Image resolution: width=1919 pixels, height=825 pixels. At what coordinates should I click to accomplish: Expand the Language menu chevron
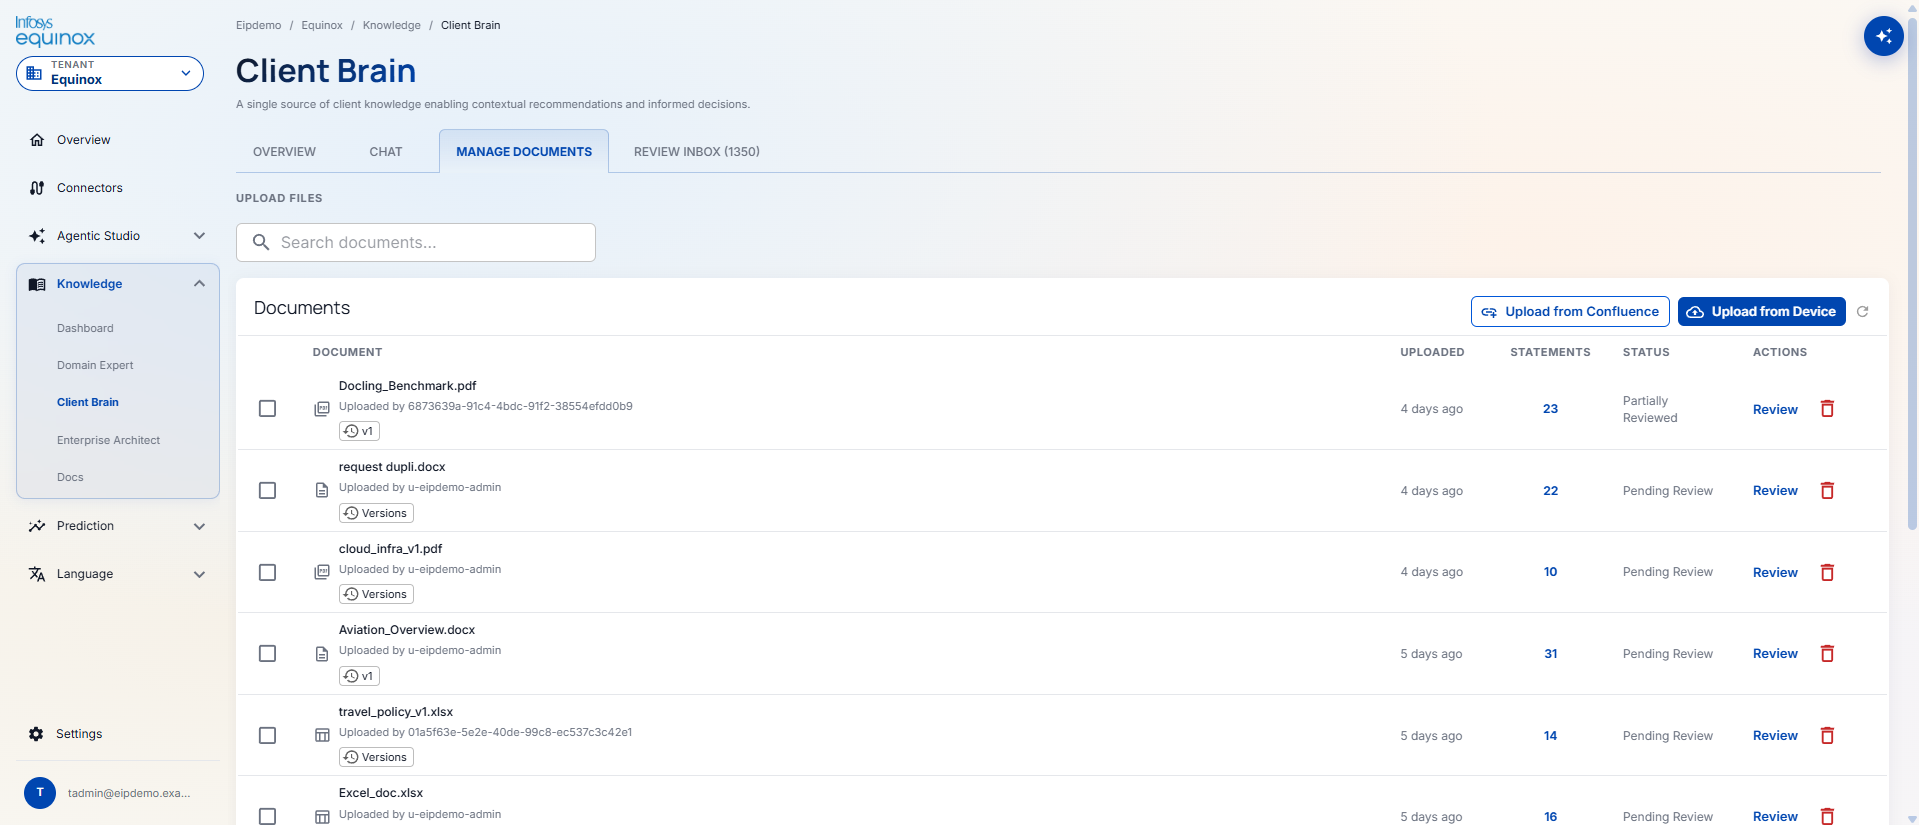(199, 574)
